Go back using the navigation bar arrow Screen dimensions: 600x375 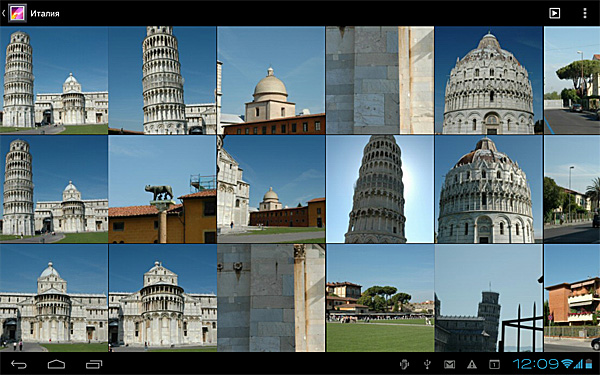[x=19, y=365]
